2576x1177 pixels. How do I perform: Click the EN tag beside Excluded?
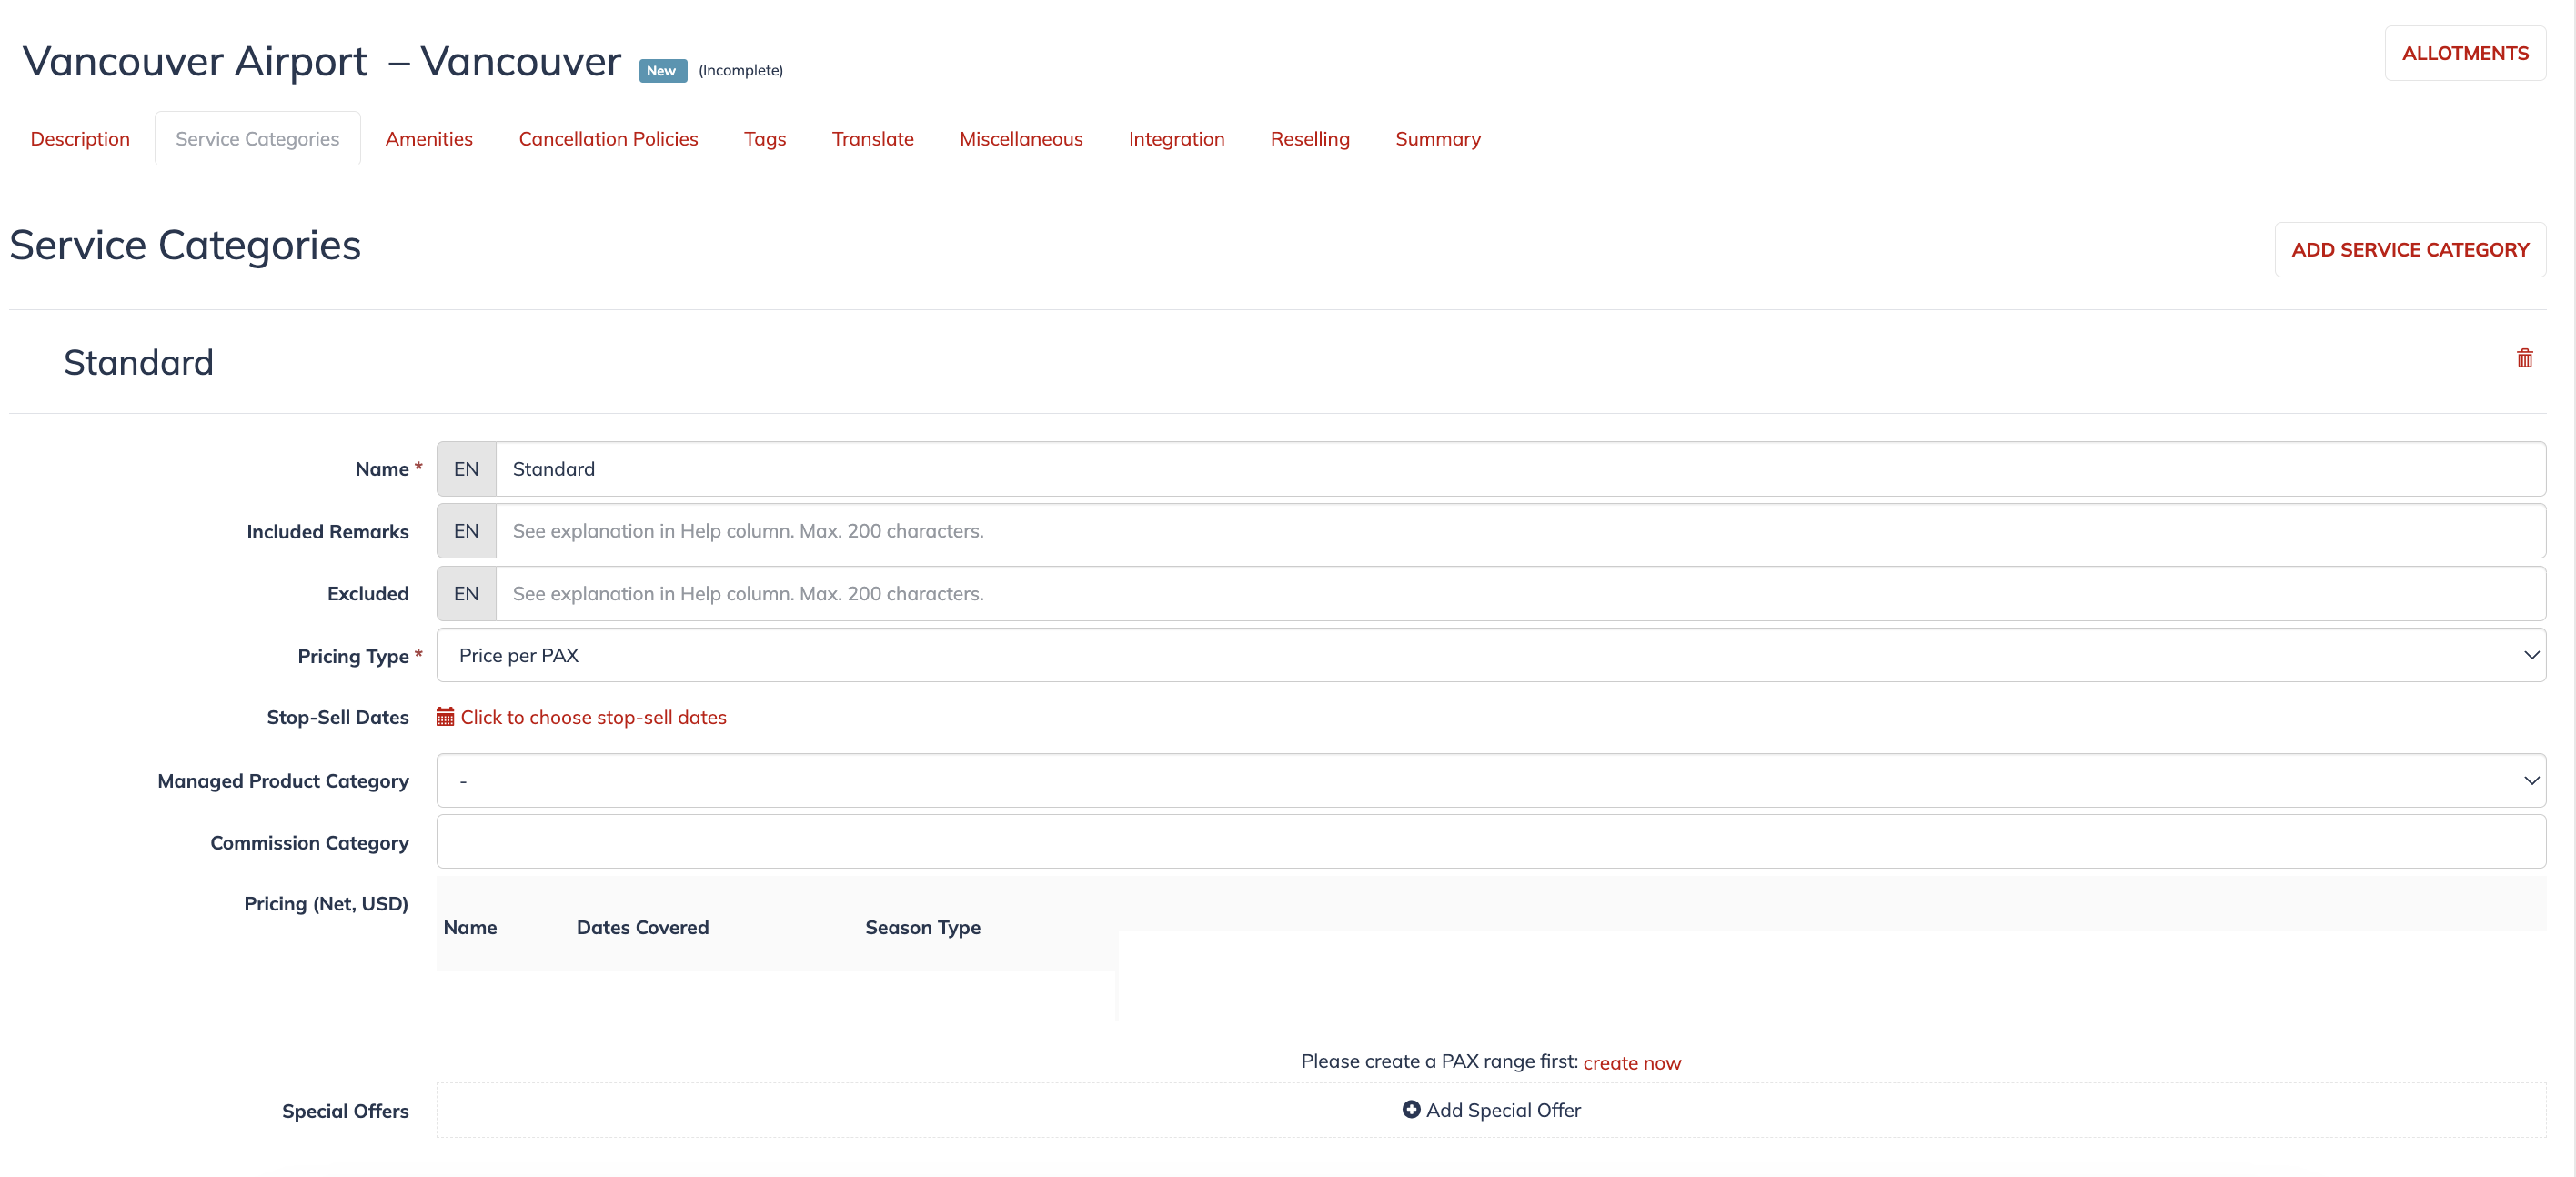tap(466, 593)
